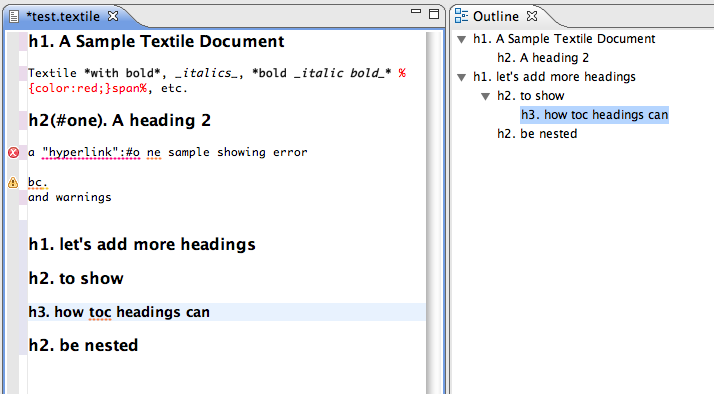
Task: Select 'h2. to show' in the Outline
Action: [x=530, y=96]
